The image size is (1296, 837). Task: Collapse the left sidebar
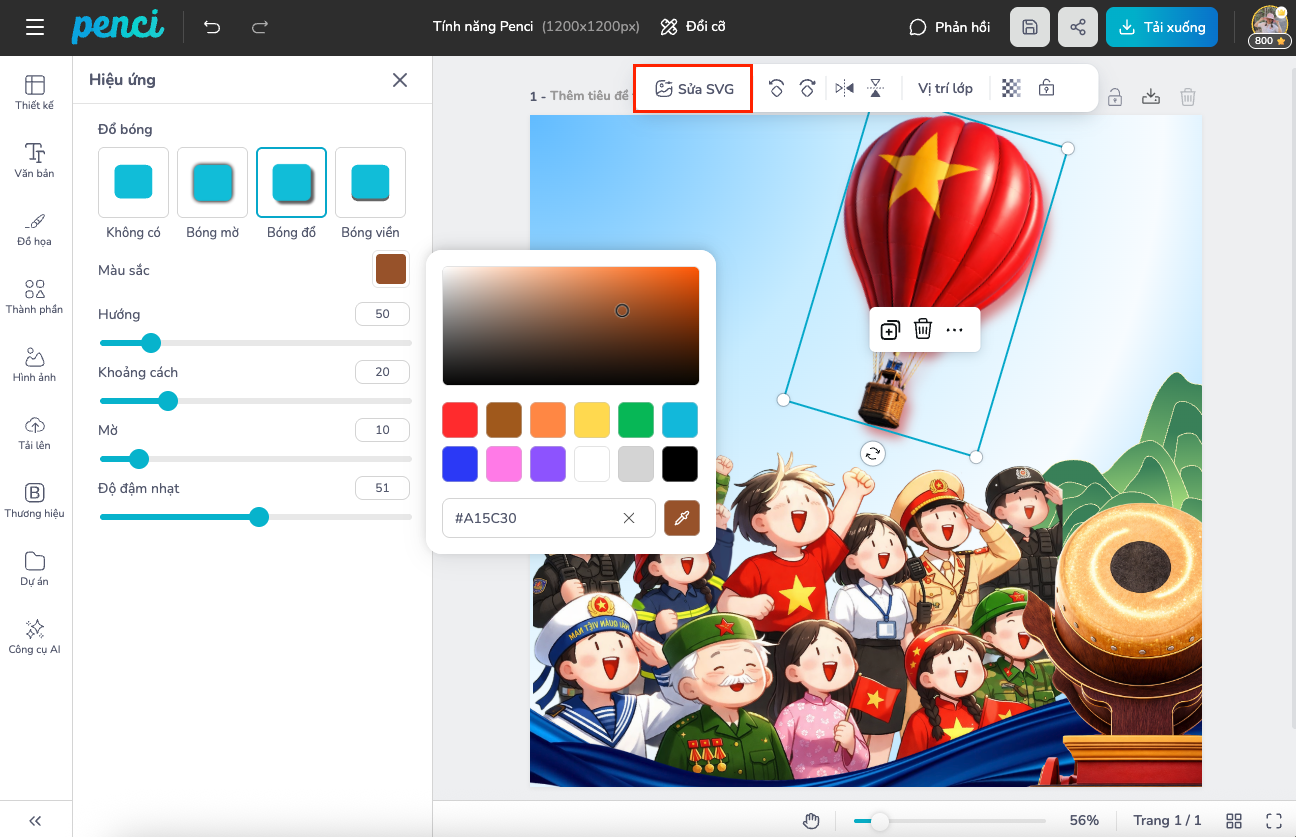(x=35, y=821)
